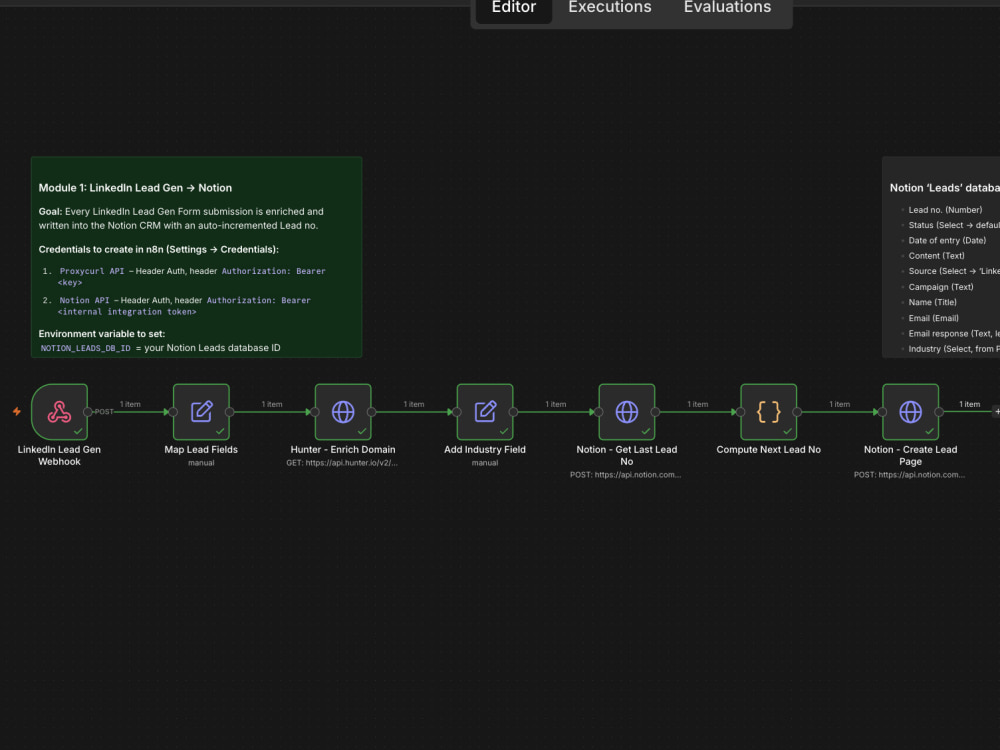Click the 'Notion - Create Lead Page' node label
The width and height of the screenshot is (1000, 750).
coord(911,455)
